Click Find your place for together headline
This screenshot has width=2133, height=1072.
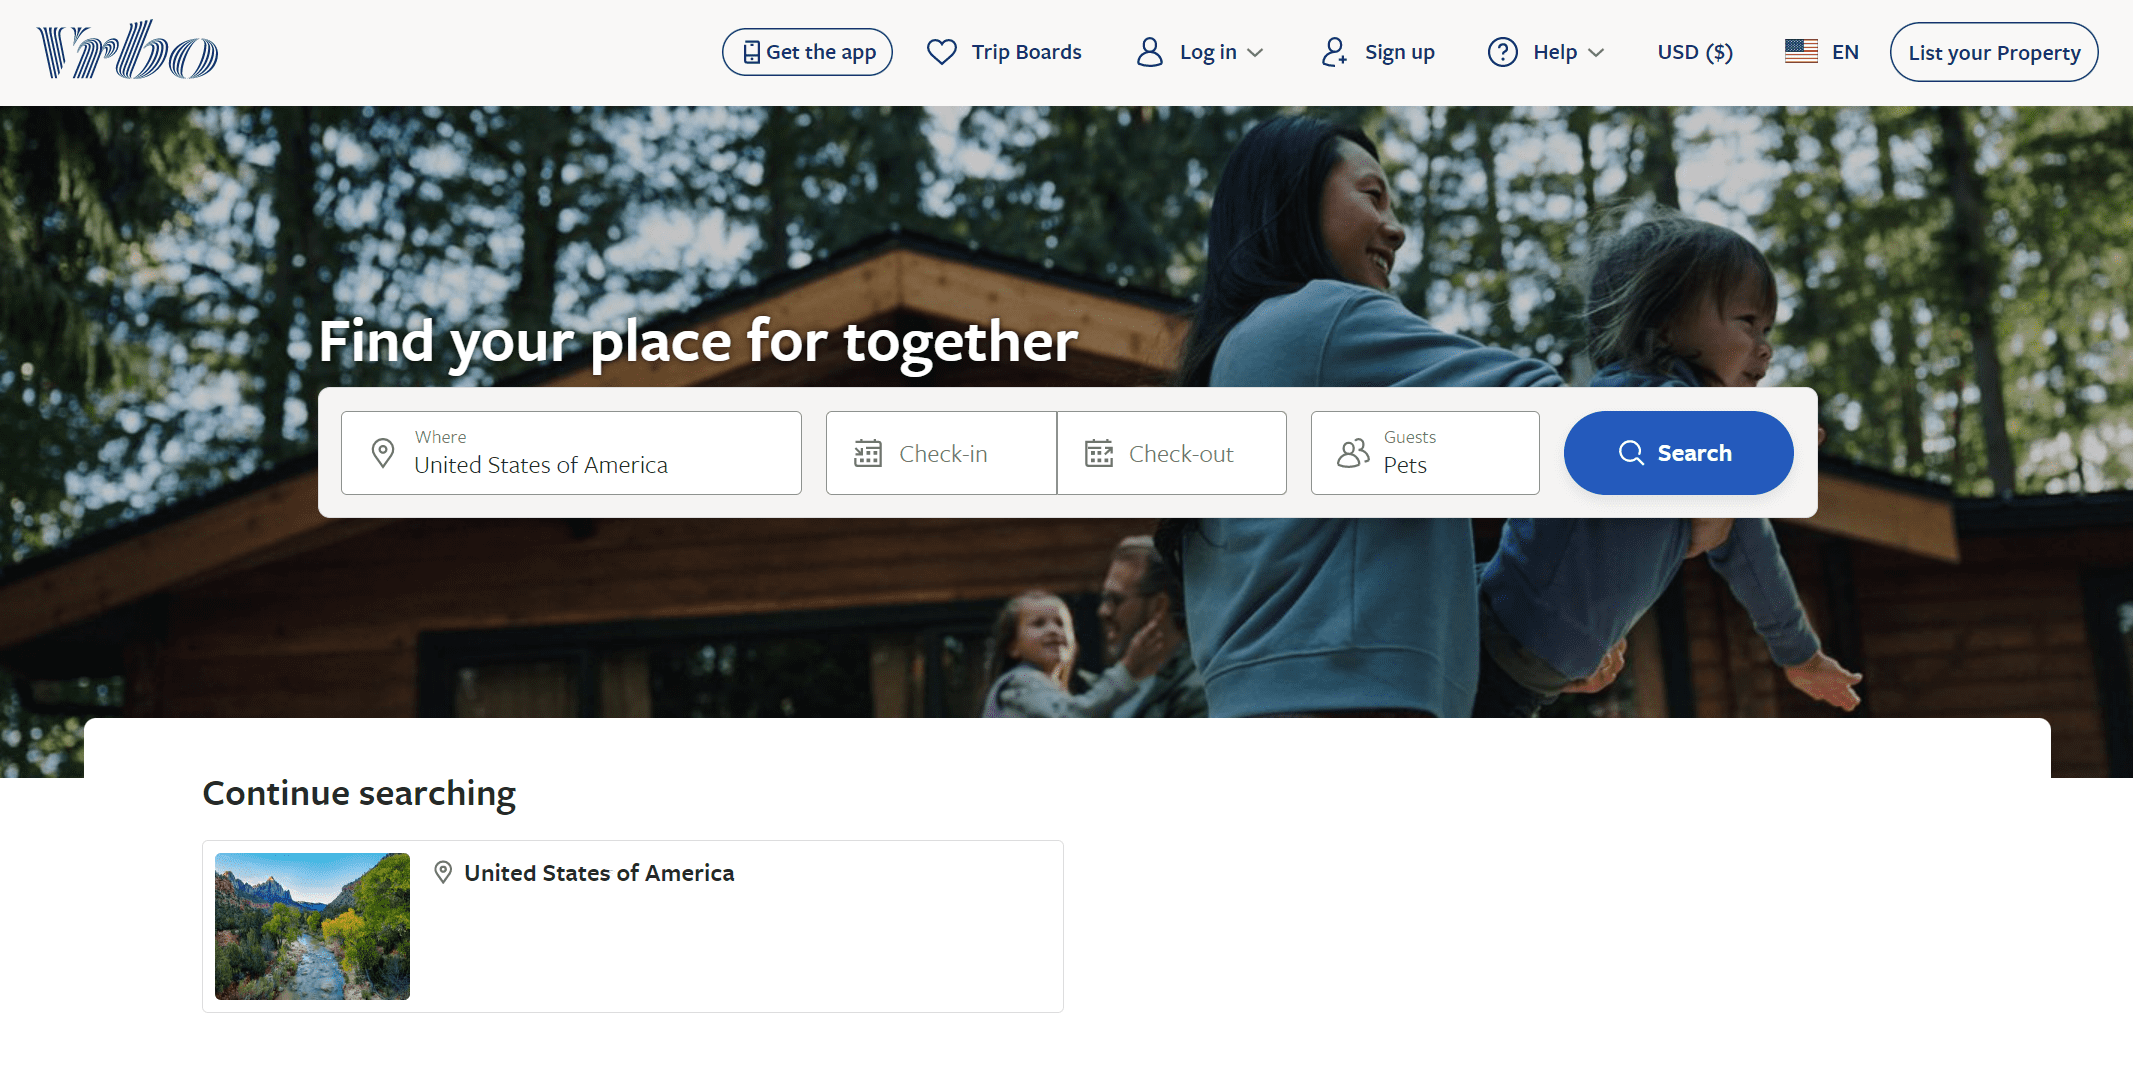pos(698,342)
